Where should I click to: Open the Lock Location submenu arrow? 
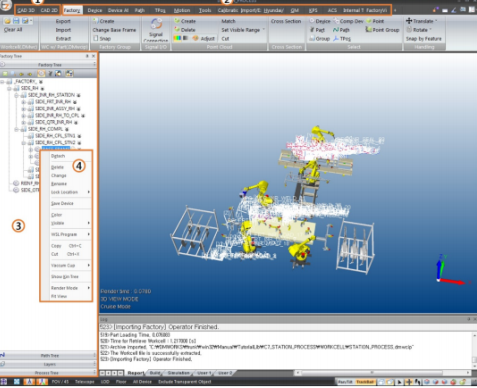click(88, 192)
